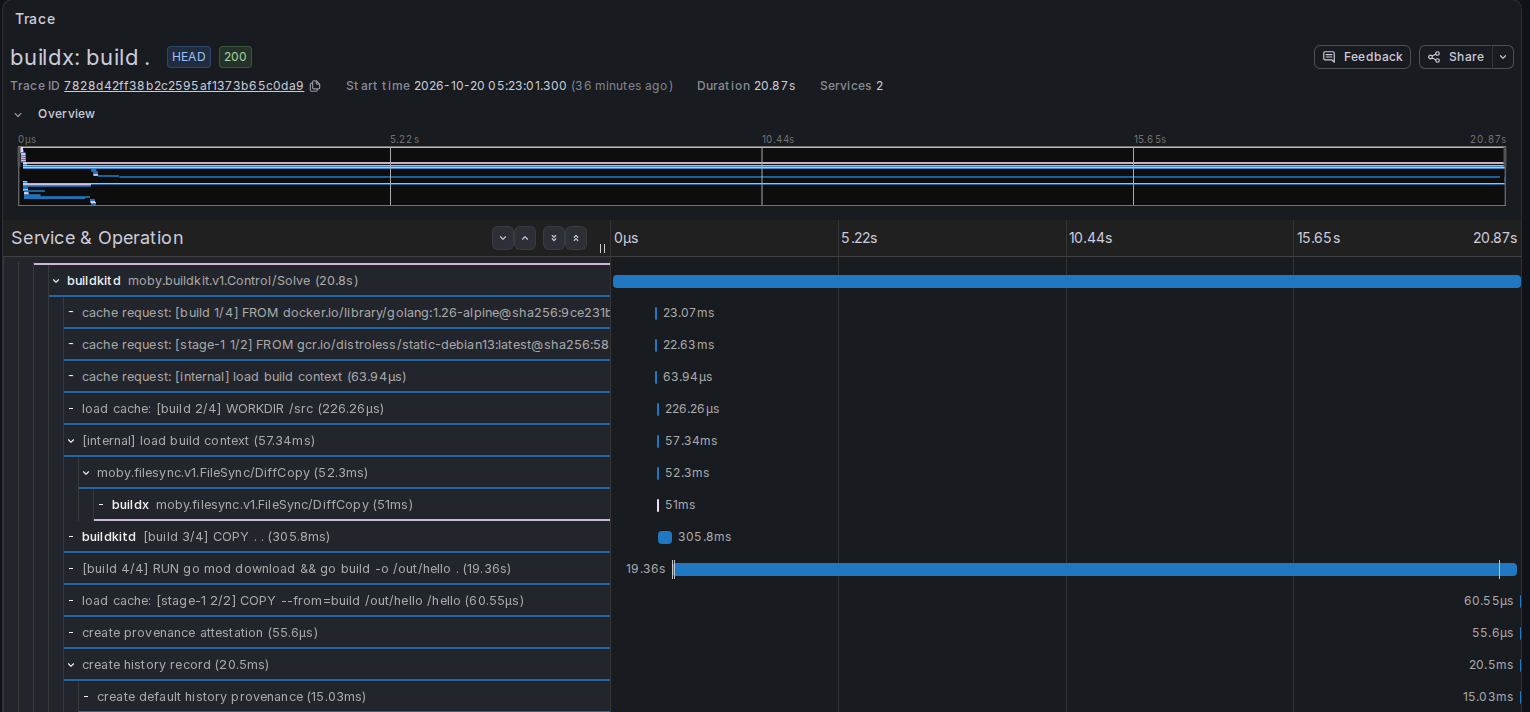Click the 19.36s RUN span bar
The width and height of the screenshot is (1530, 712).
click(x=1095, y=569)
